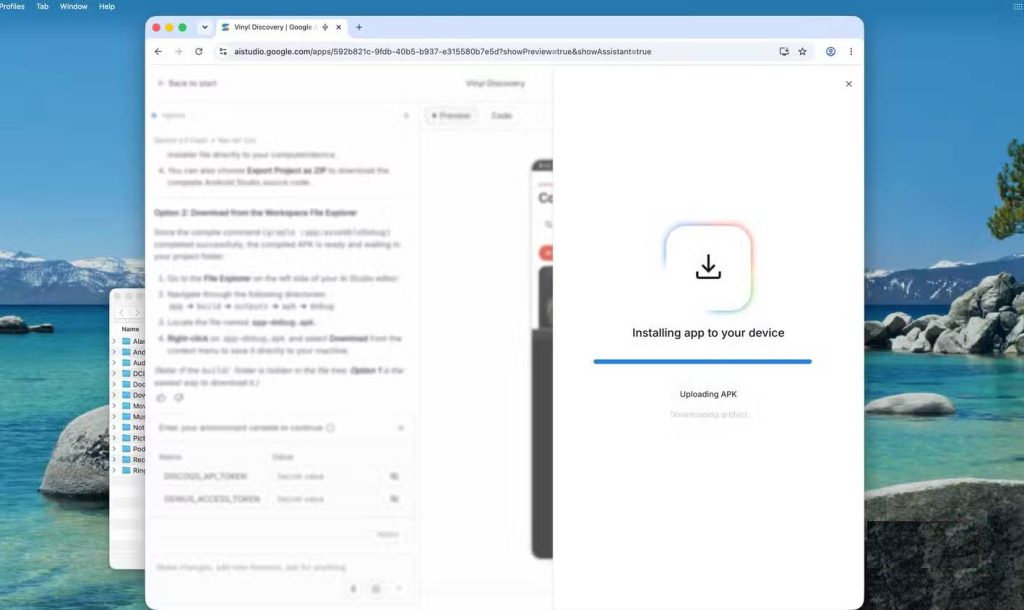Toggle visibility of DISCOGS_API_TOKEN value
Screen dimensions: 1024x610
[x=394, y=477]
